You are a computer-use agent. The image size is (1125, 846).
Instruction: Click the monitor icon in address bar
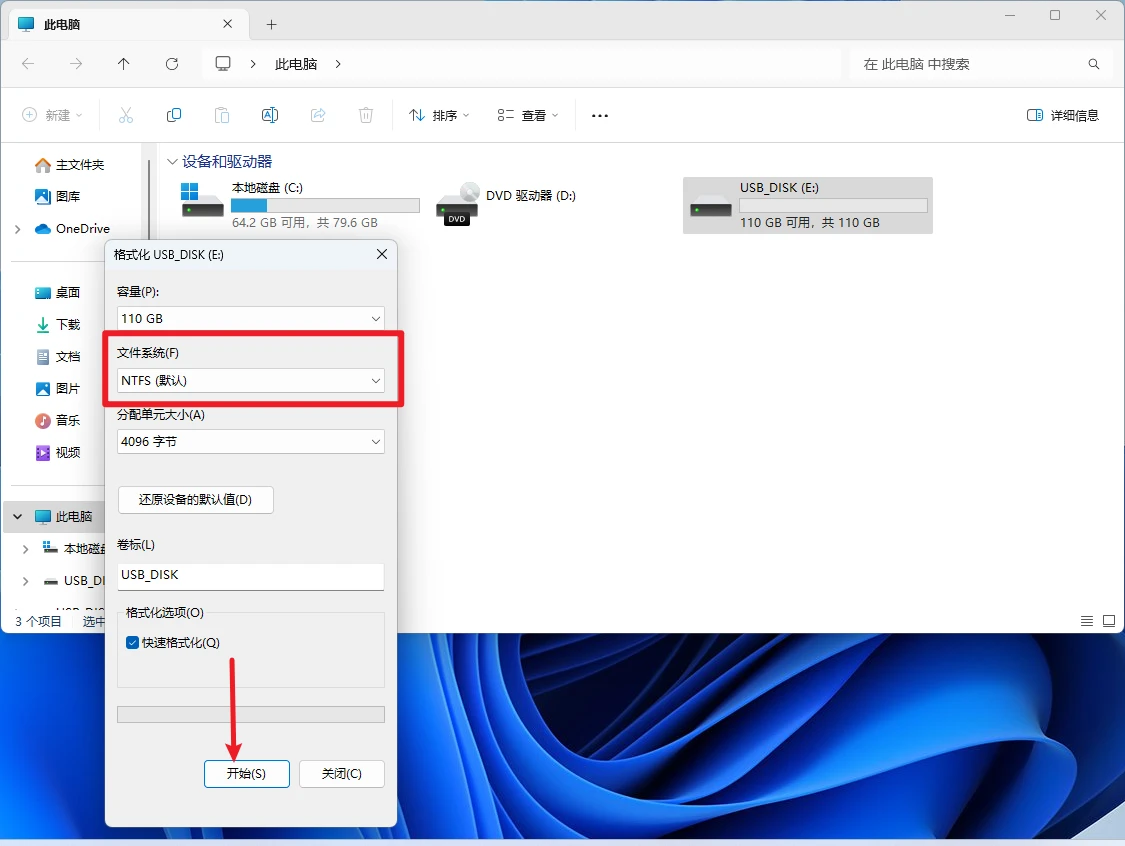223,64
